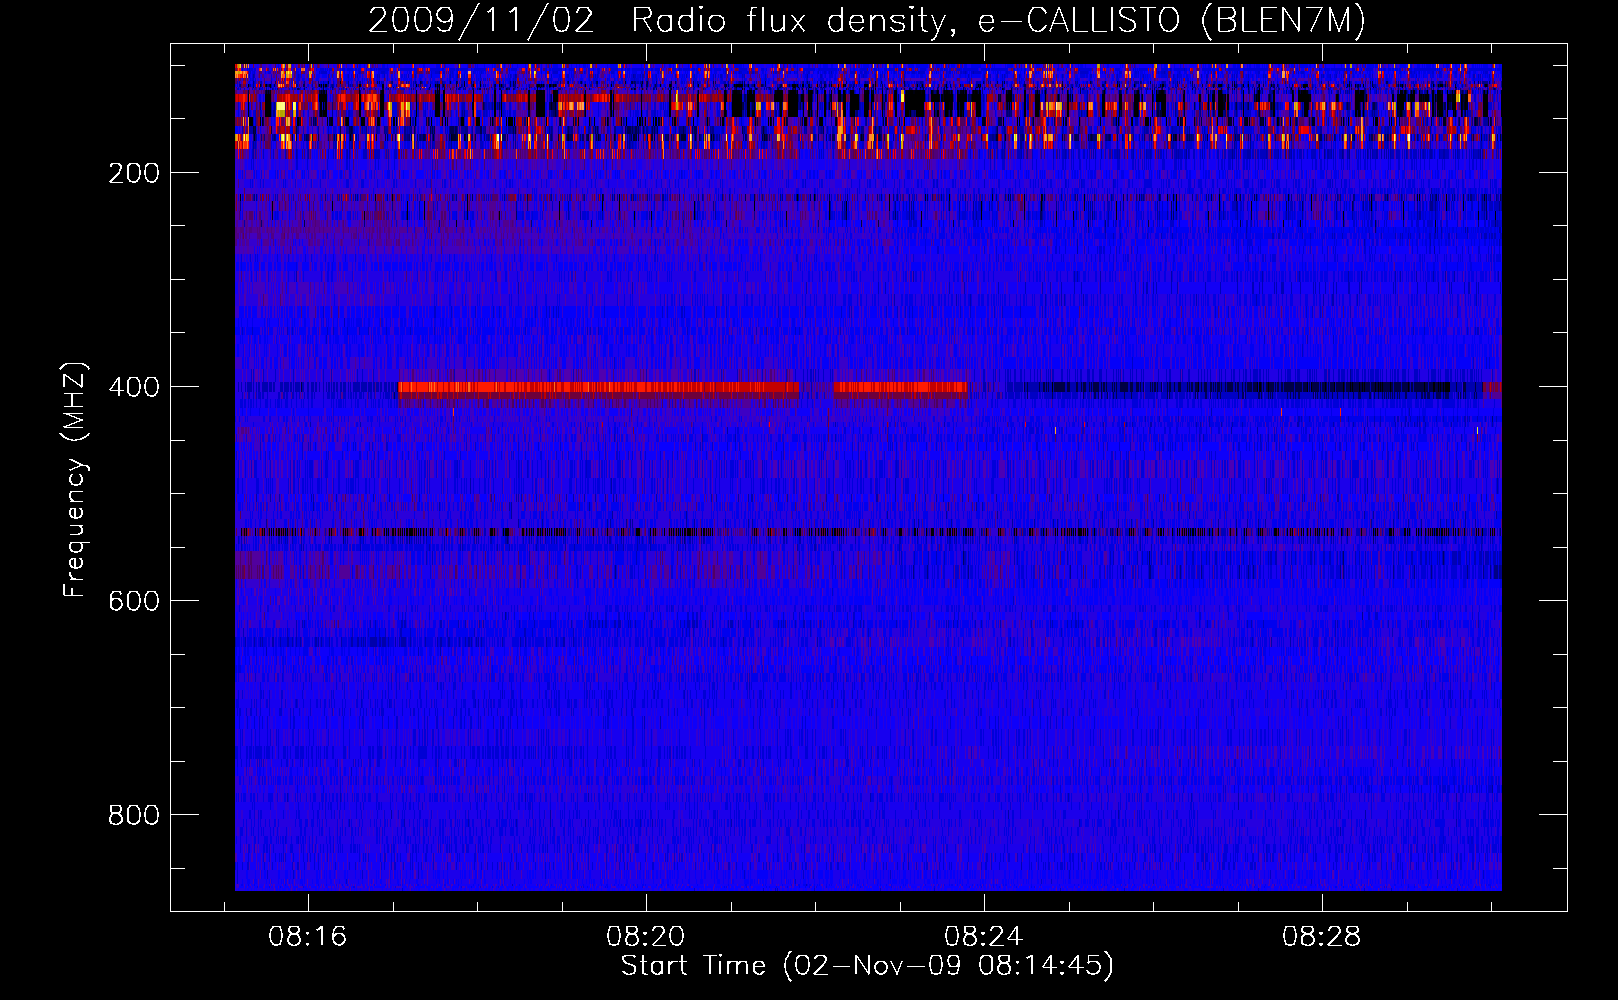Viewport: 1618px width, 1000px height.
Task: Click the Start Time axis label
Action: point(866,966)
